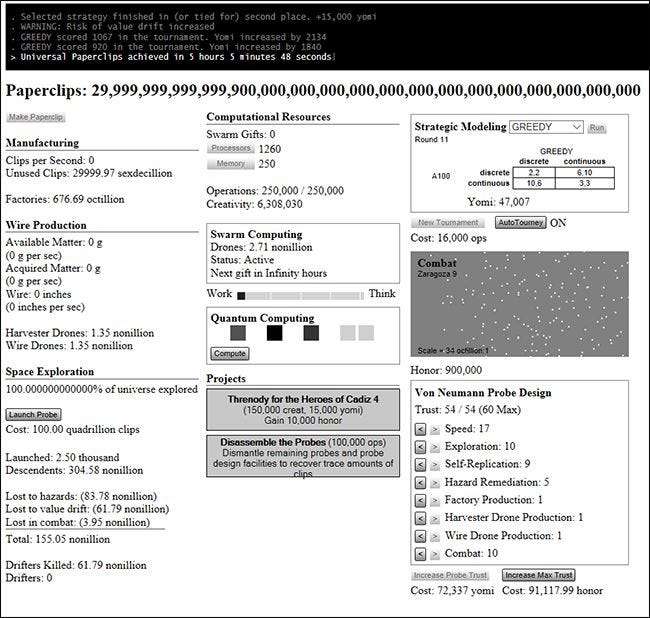Increase probe Combat with the right arrow
650x618 pixels.
[x=435, y=553]
